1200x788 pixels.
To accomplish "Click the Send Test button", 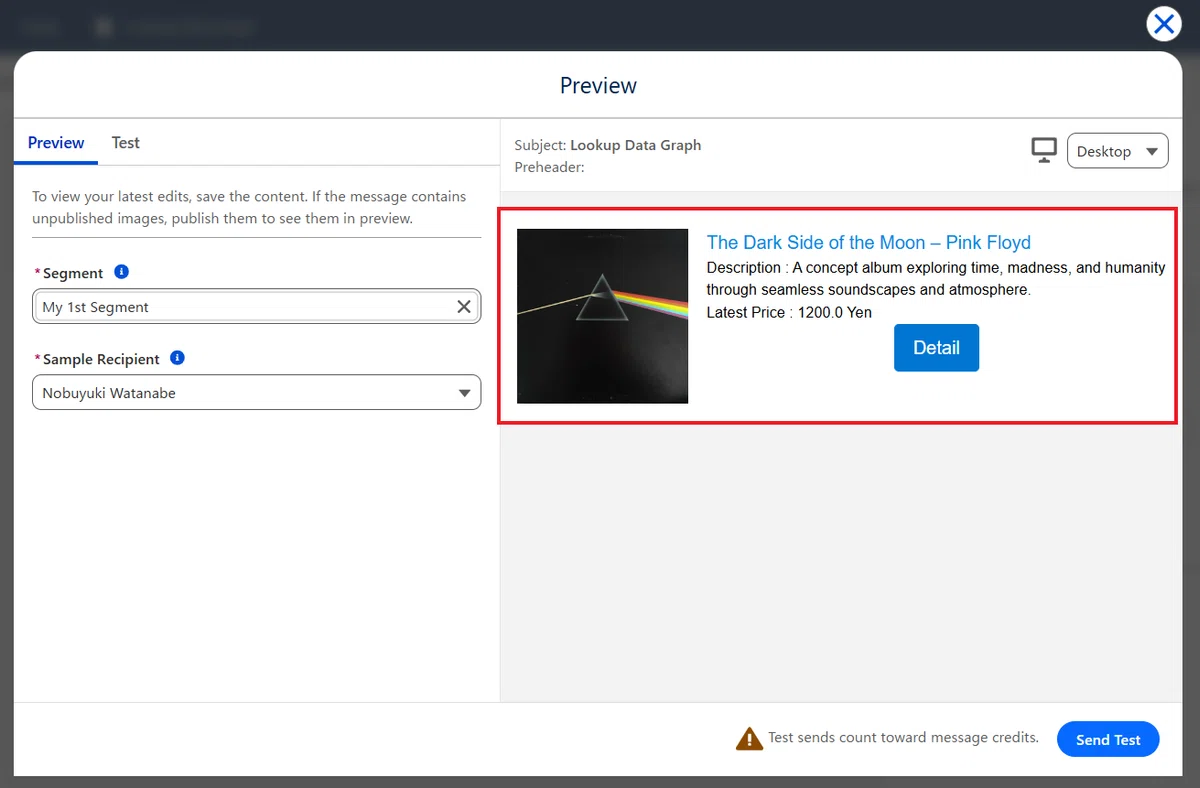I will [x=1108, y=740].
